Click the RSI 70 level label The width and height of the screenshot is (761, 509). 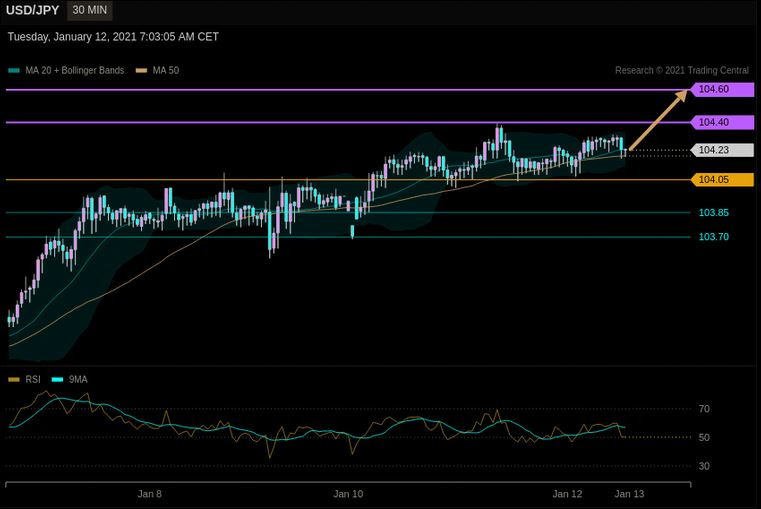[704, 409]
